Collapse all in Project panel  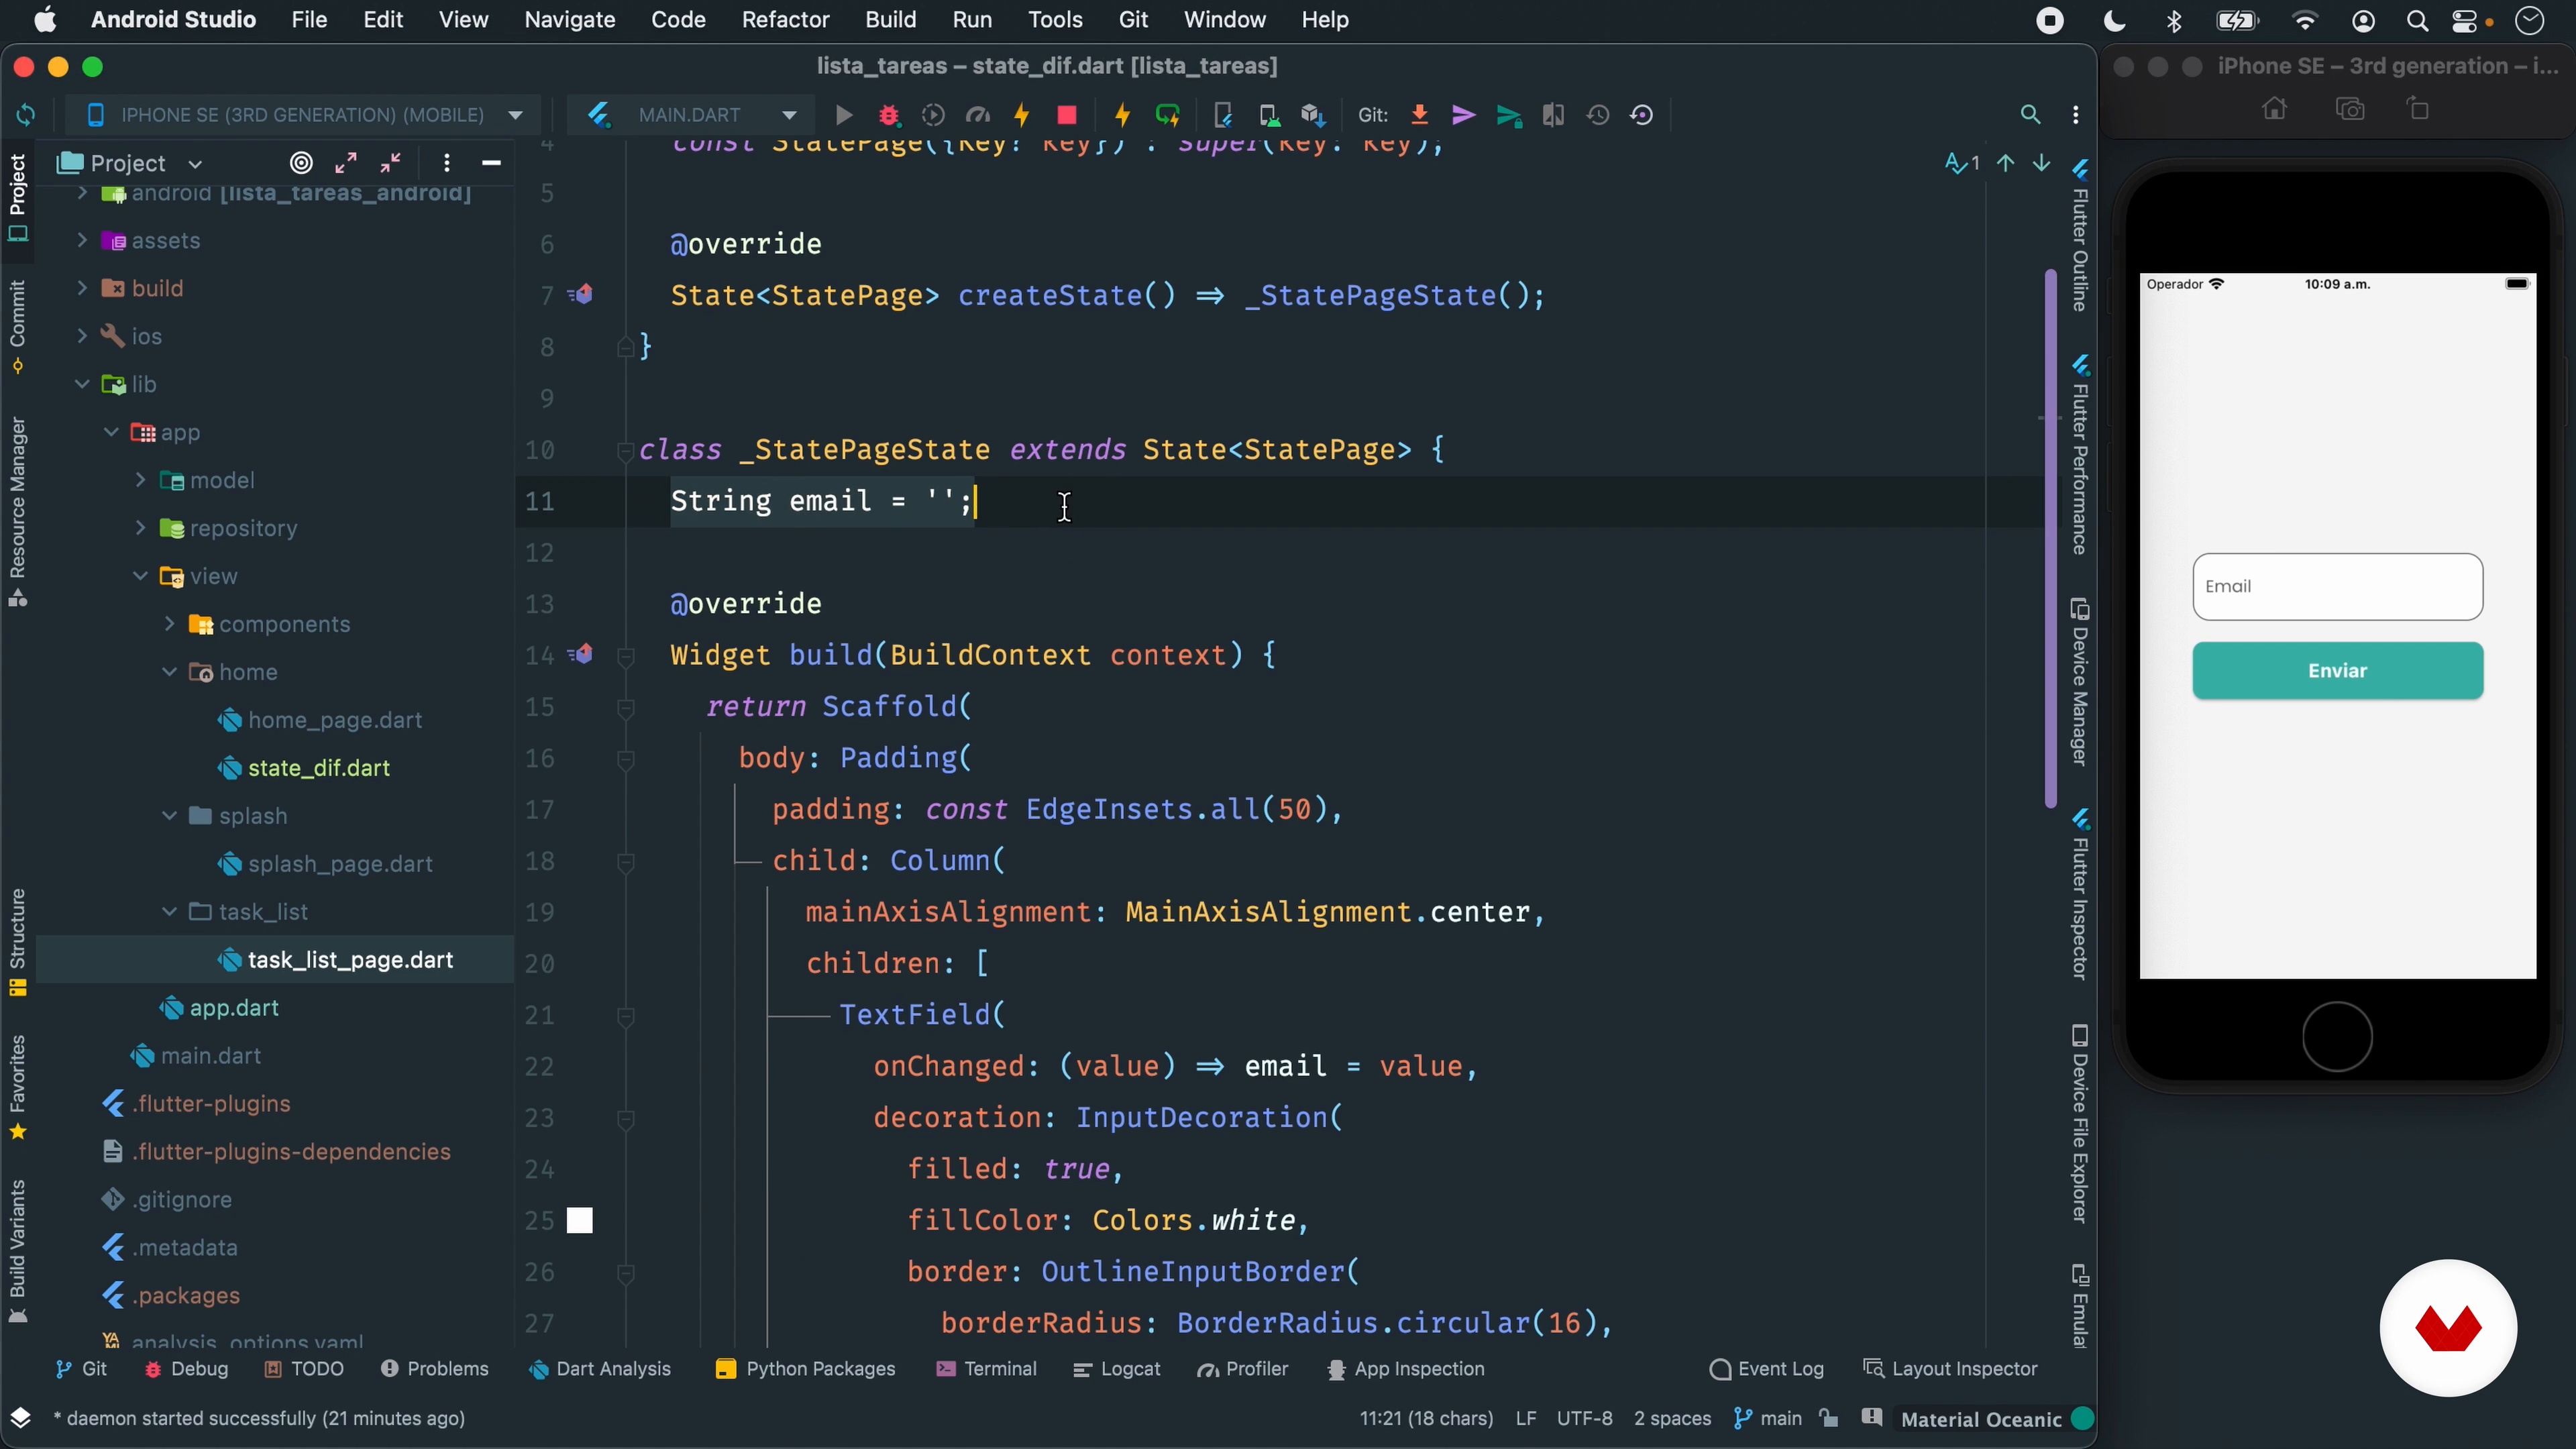[x=391, y=162]
